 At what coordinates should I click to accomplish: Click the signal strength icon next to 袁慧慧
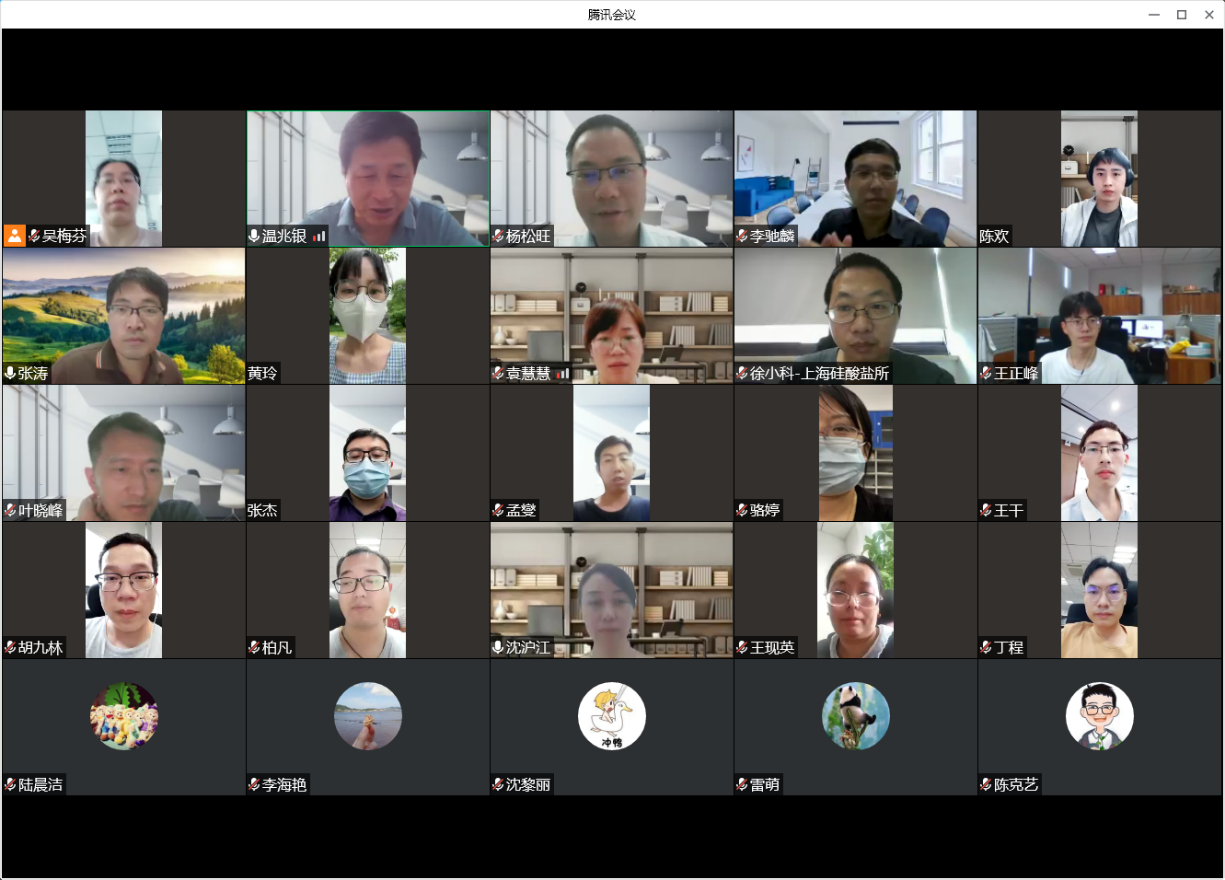(563, 373)
